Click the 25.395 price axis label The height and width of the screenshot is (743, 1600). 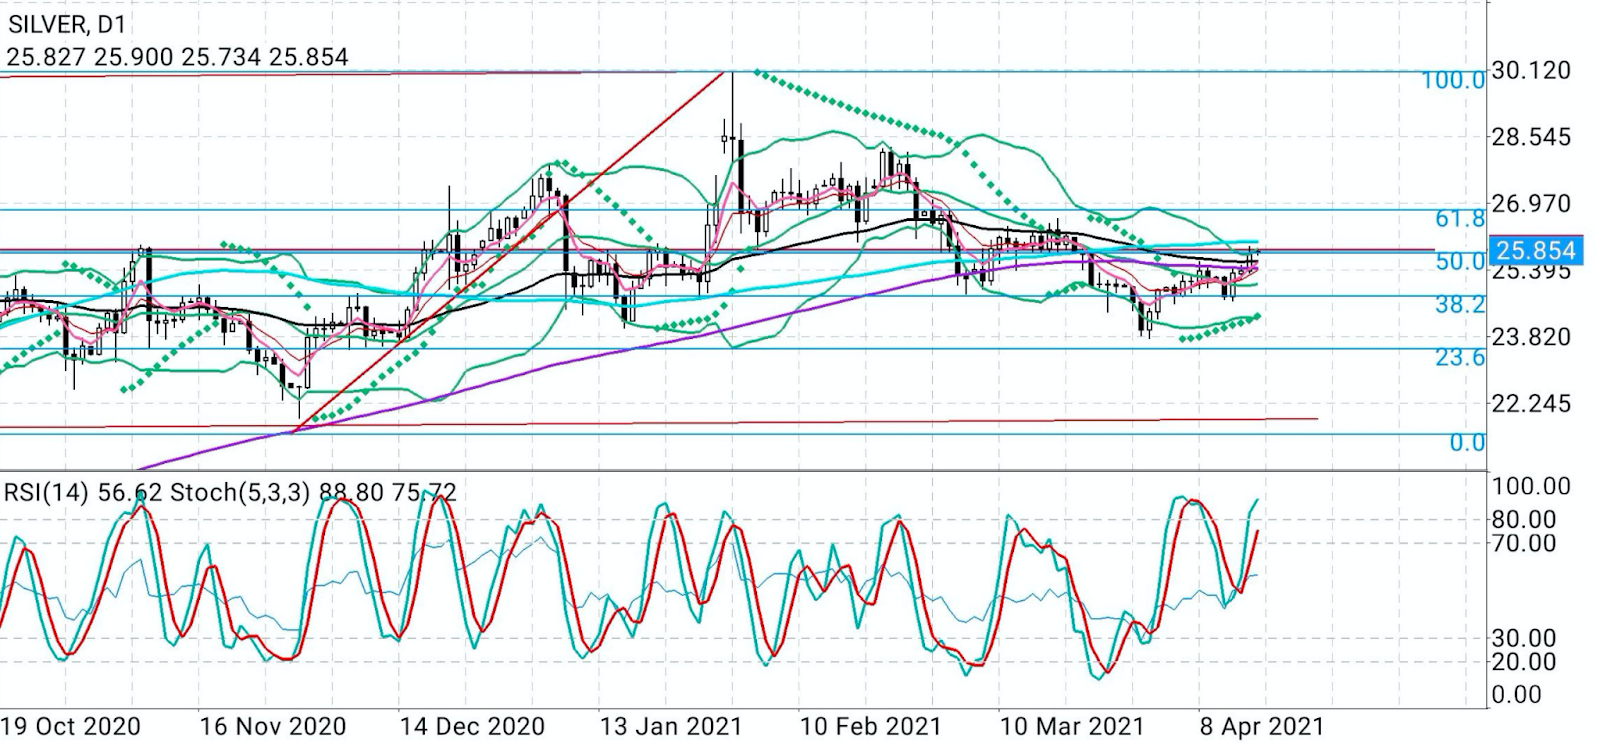pyautogui.click(x=1531, y=271)
